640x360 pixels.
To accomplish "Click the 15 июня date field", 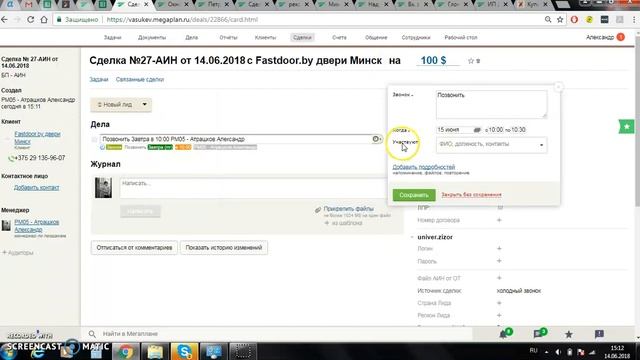I will point(454,130).
